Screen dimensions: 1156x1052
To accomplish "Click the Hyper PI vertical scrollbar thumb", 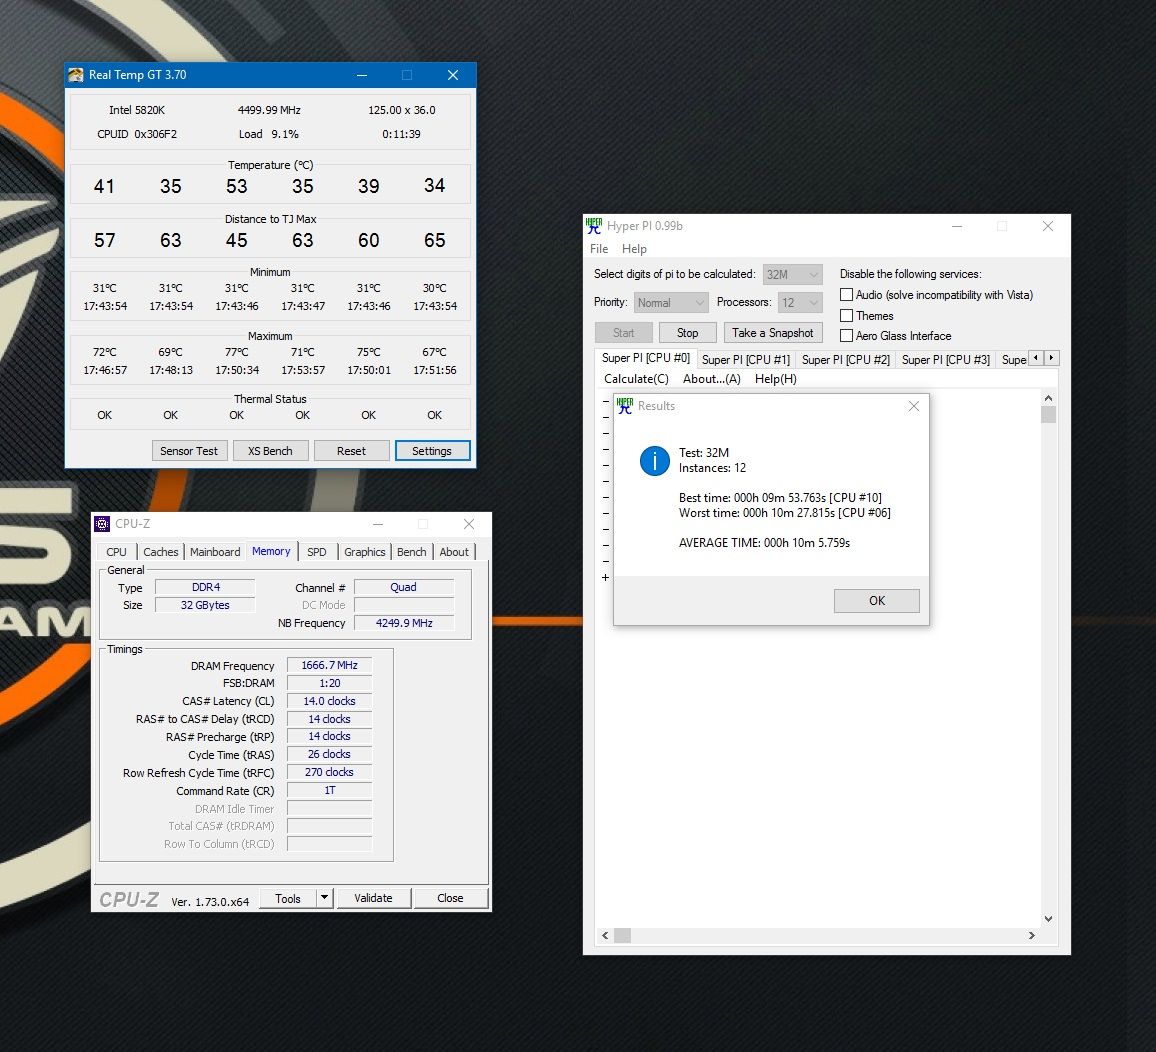I will [x=1048, y=414].
